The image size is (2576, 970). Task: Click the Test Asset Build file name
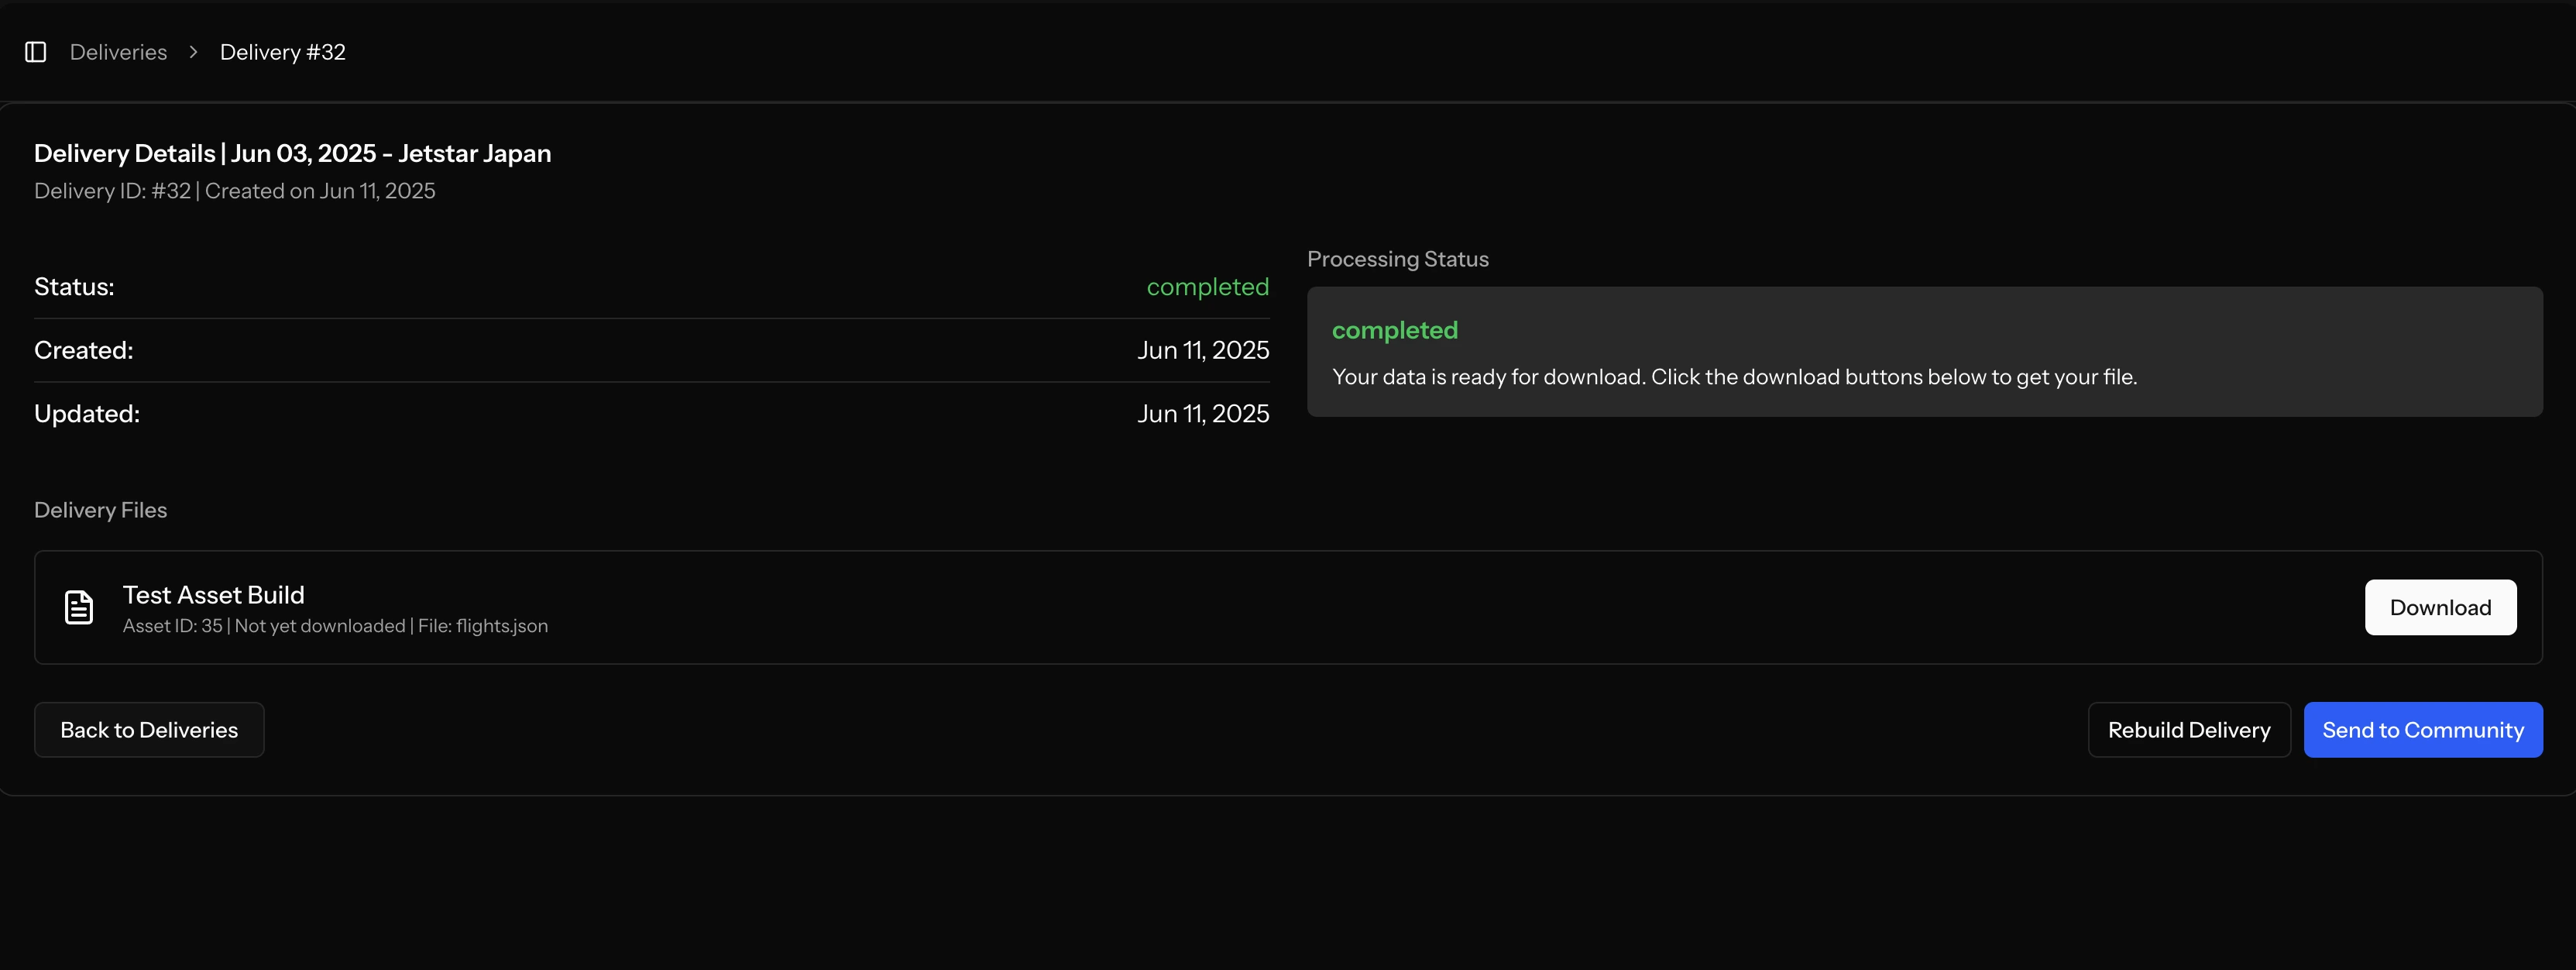pos(213,595)
